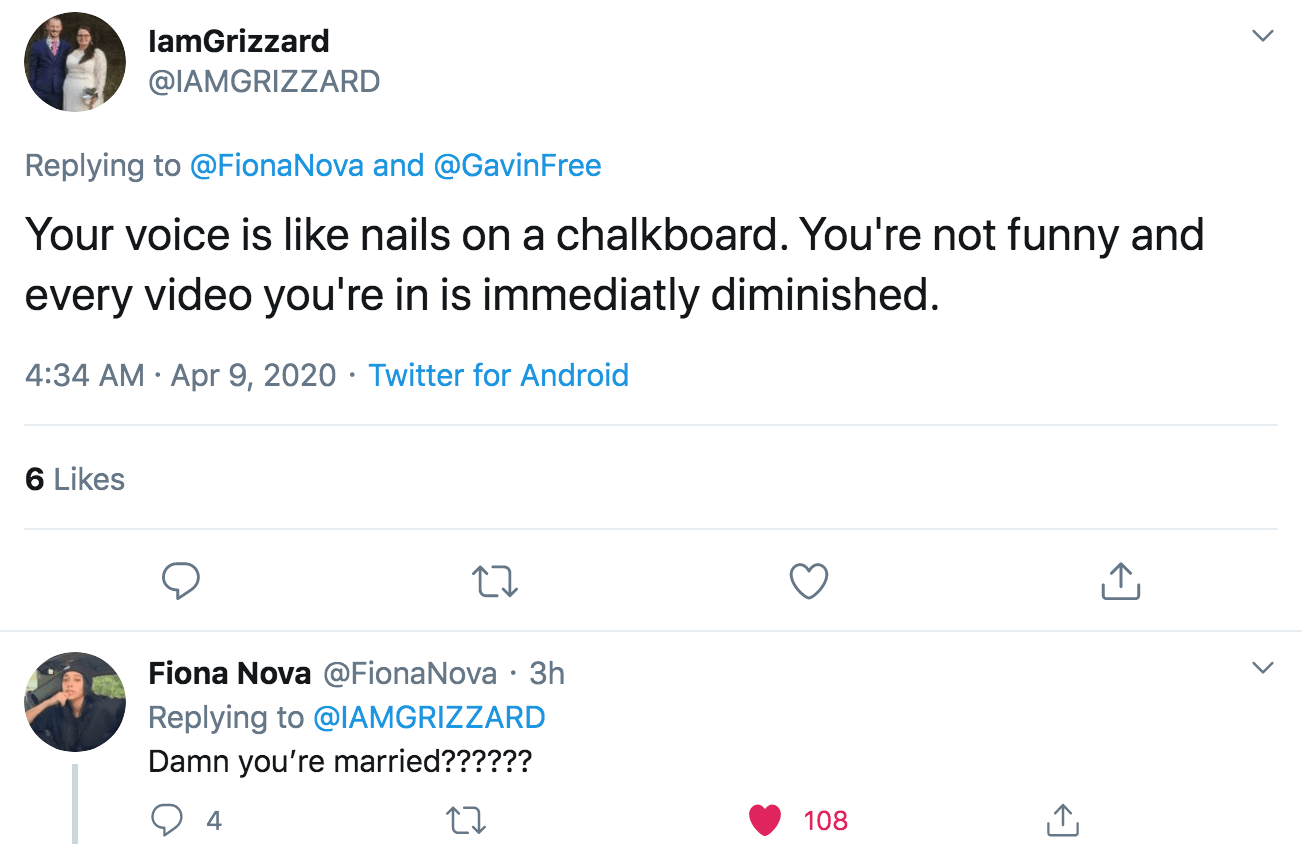Open the Fiona Nova display name
1302x844 pixels.
[x=229, y=674]
